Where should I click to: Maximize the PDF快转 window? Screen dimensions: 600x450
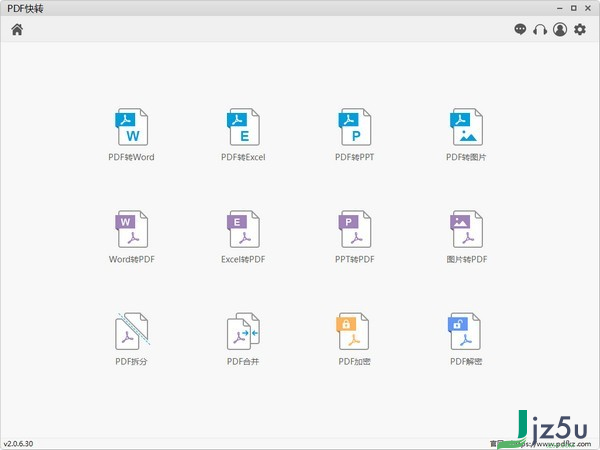pyautogui.click(x=574, y=8)
